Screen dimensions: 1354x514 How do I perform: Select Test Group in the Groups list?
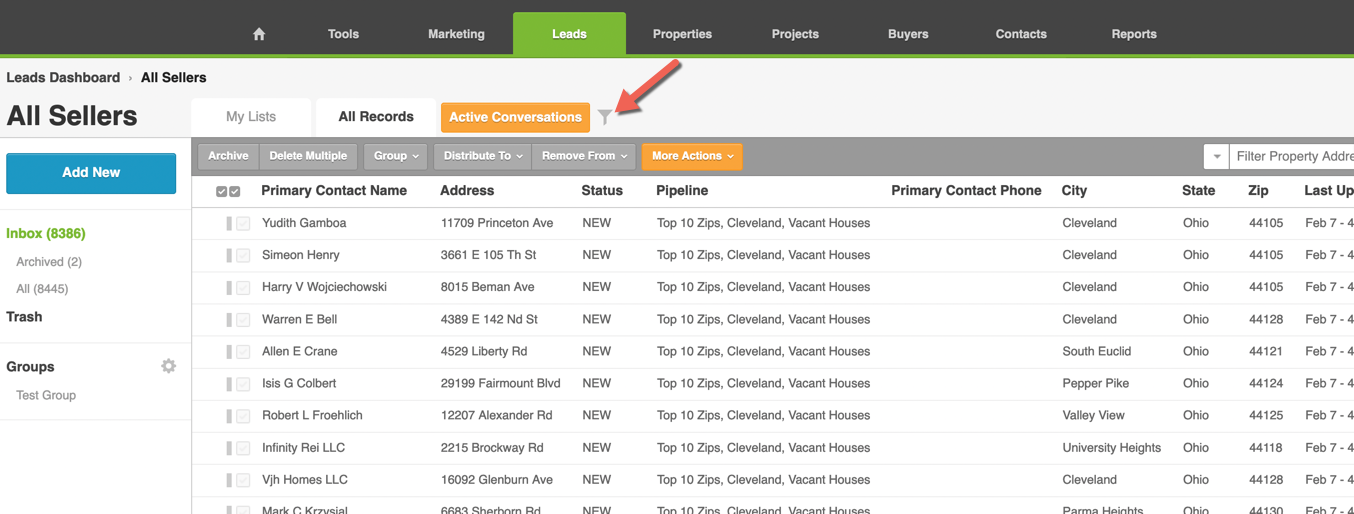click(x=46, y=395)
